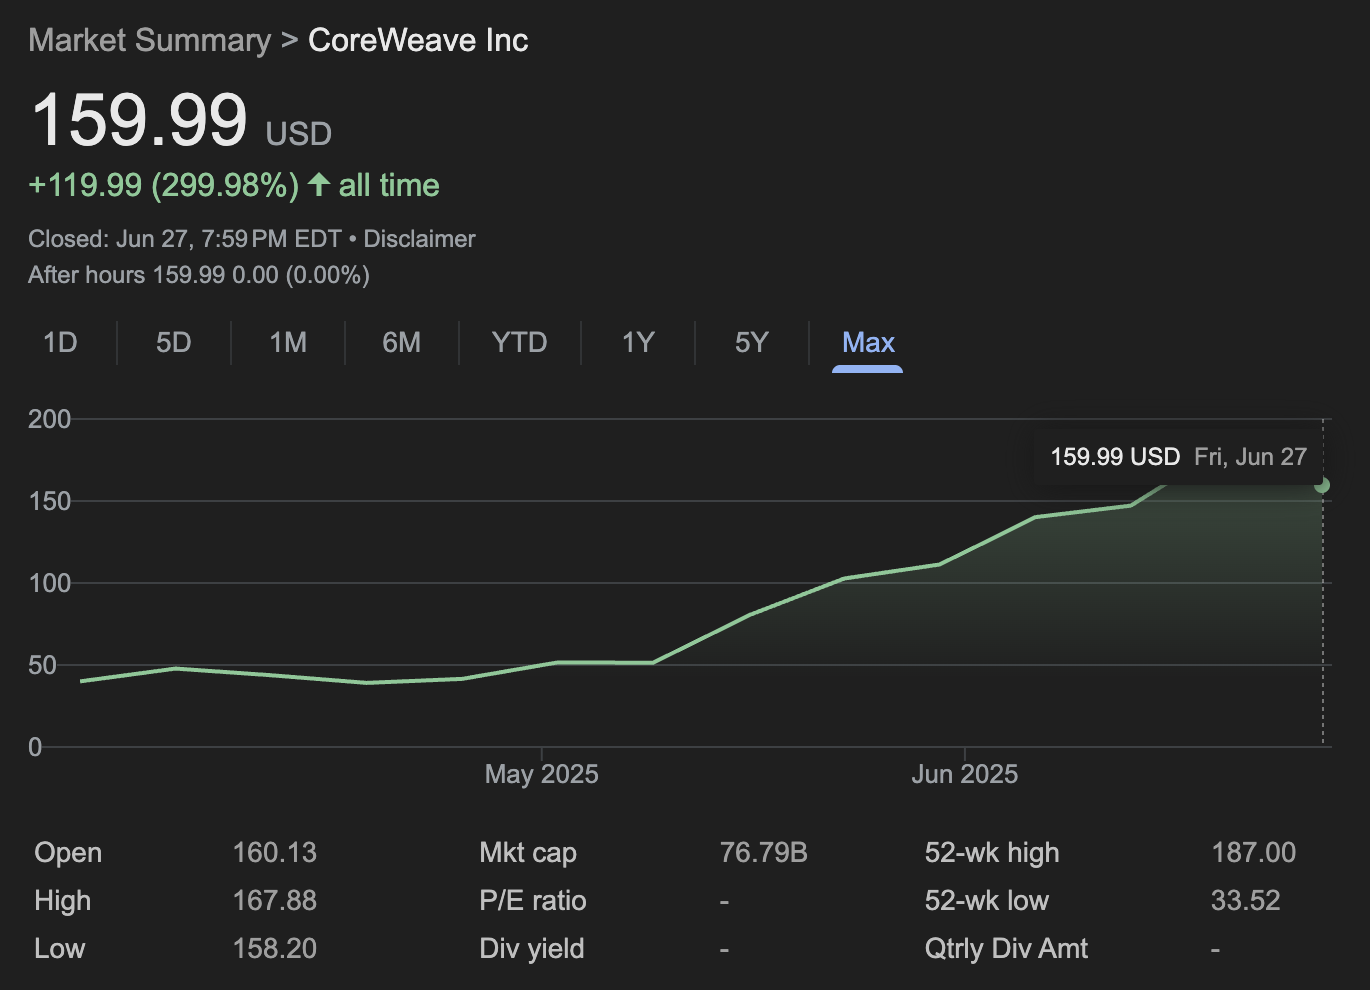Click the Qtrly Div Amt label
The width and height of the screenshot is (1370, 990).
[x=1006, y=949]
